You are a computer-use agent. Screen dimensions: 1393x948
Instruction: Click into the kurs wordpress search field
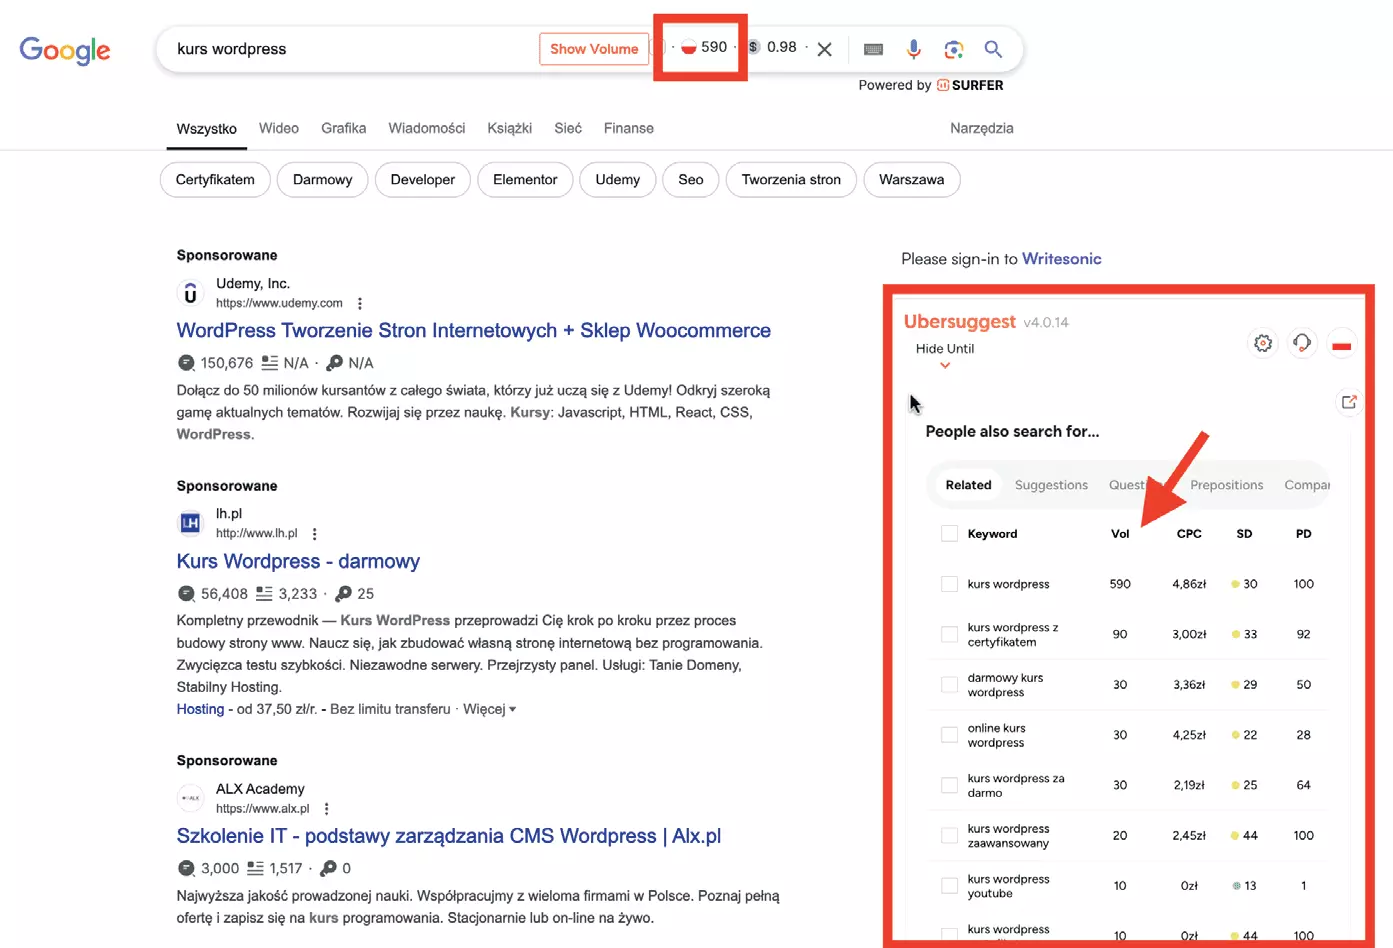click(x=350, y=49)
